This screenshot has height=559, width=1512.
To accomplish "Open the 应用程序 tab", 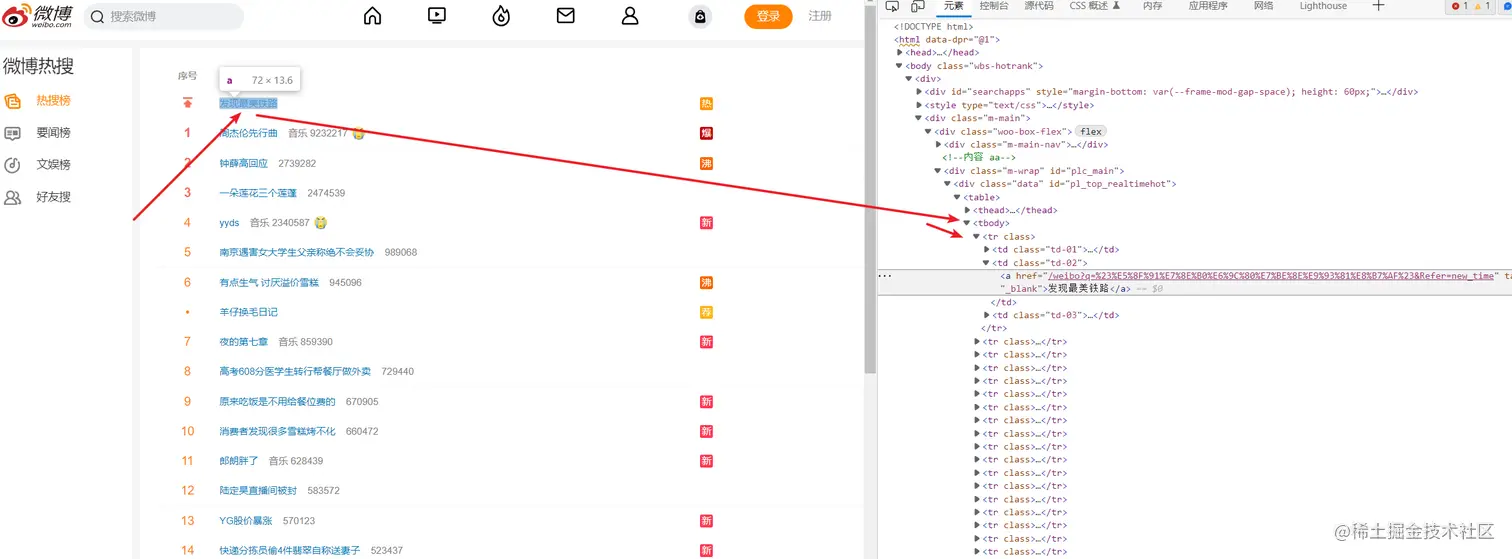I will coord(1208,6).
